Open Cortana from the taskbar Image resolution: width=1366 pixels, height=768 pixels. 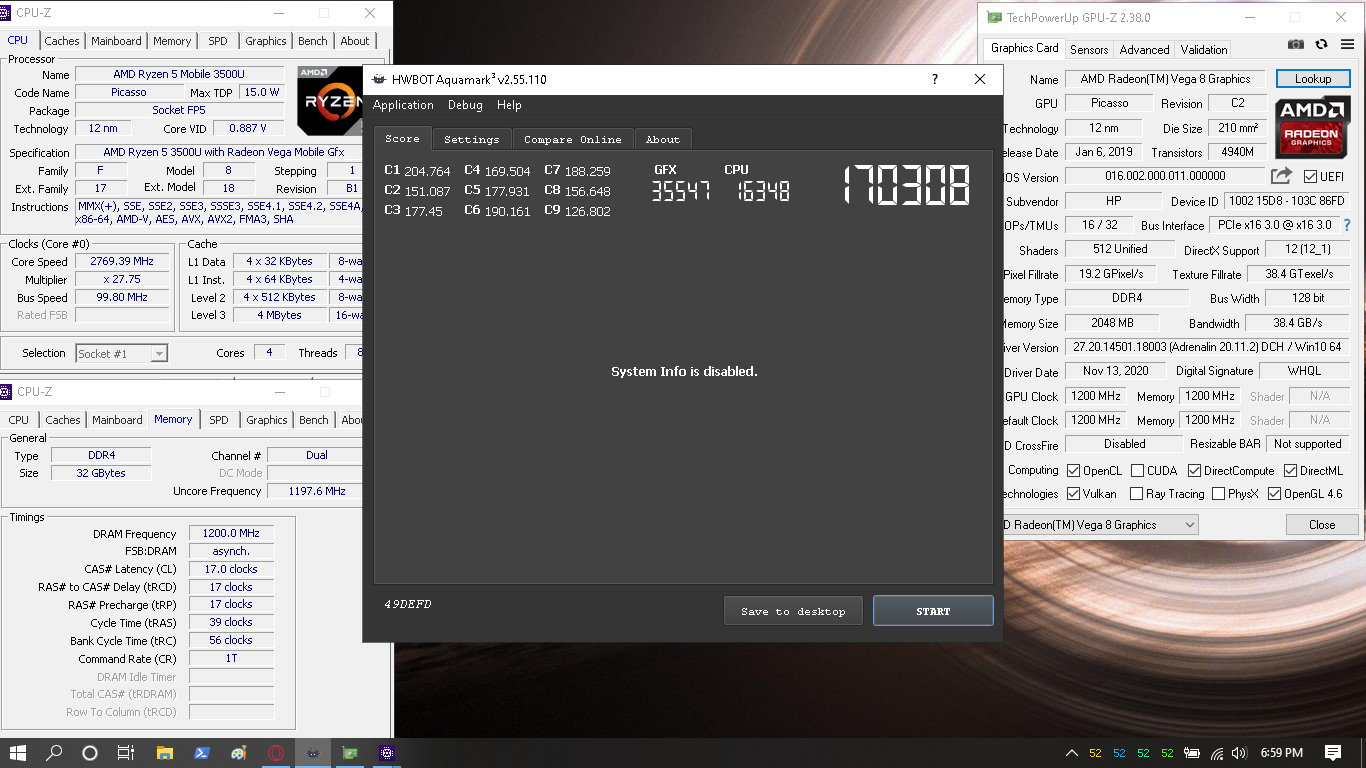(90, 753)
